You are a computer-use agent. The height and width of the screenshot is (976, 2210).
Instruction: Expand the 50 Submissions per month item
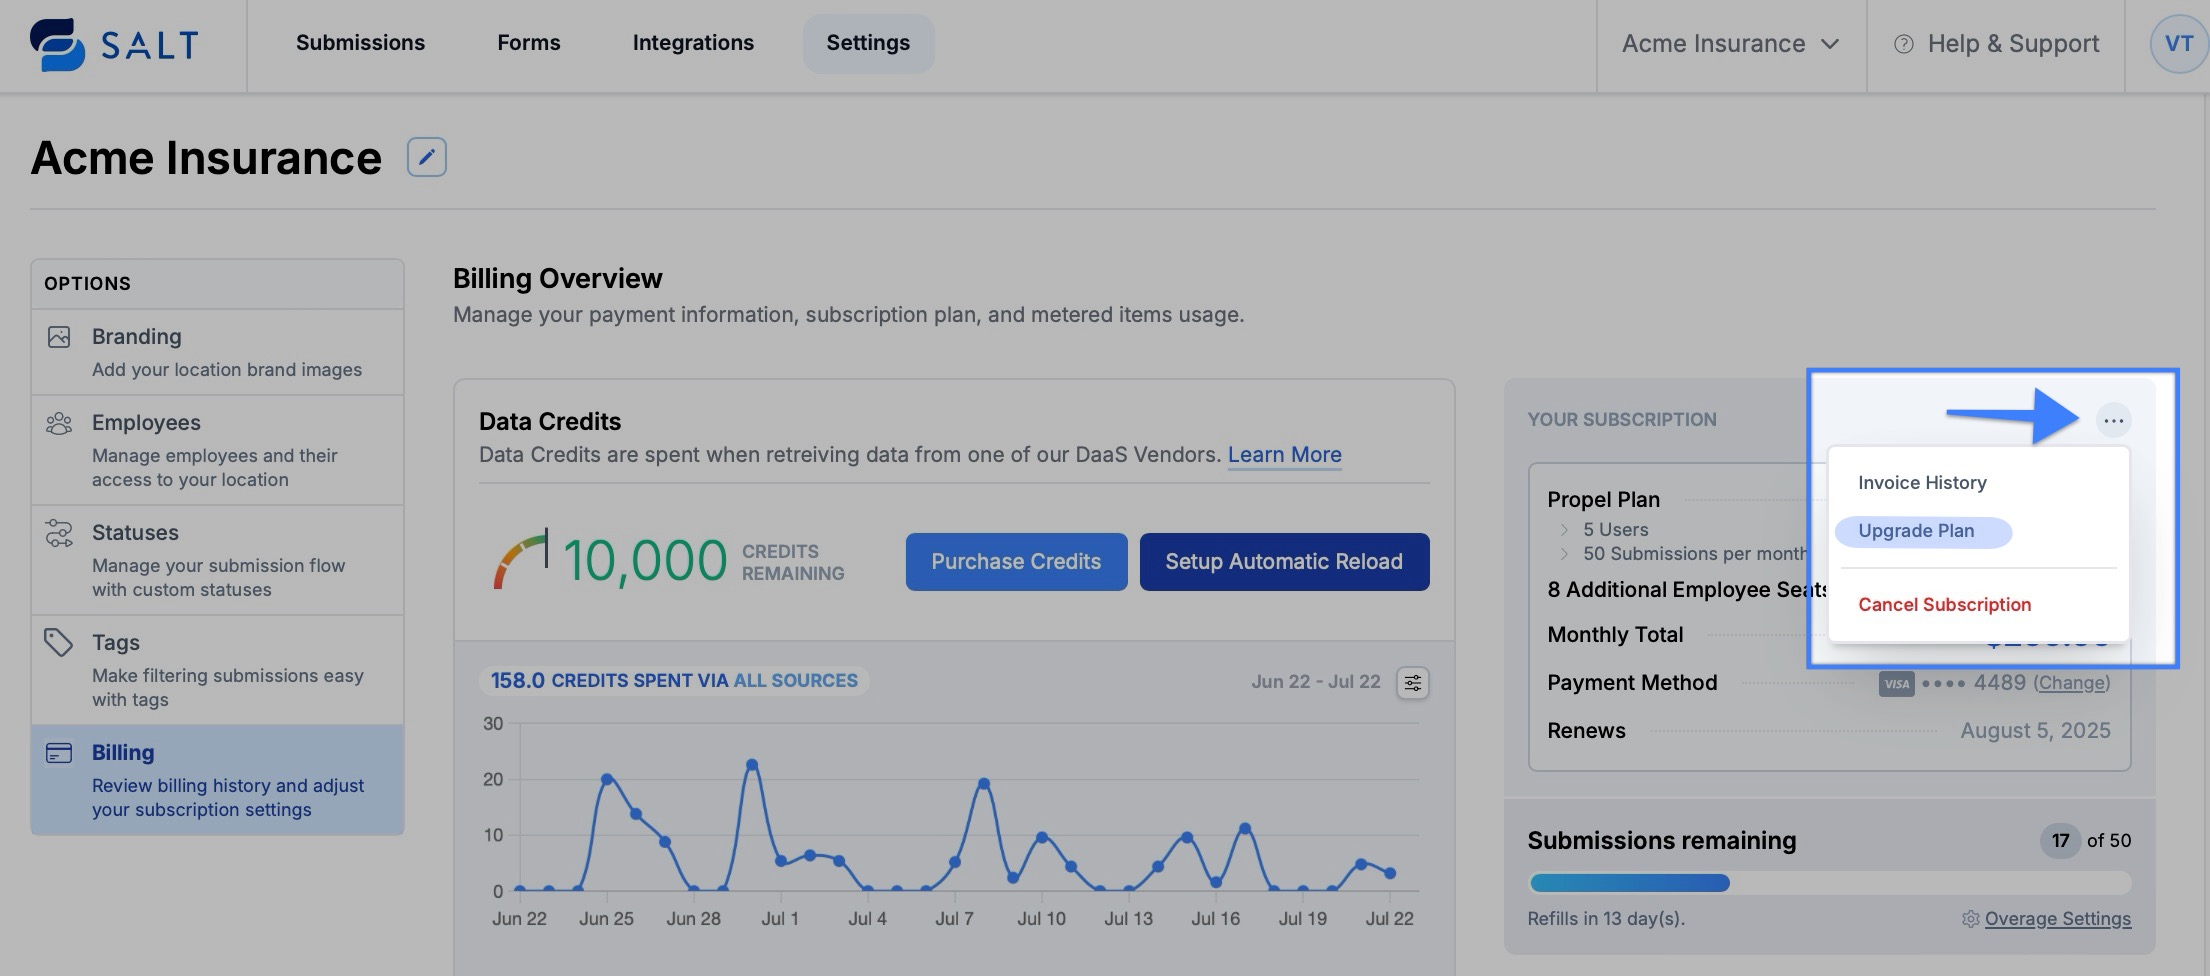pos(1565,554)
